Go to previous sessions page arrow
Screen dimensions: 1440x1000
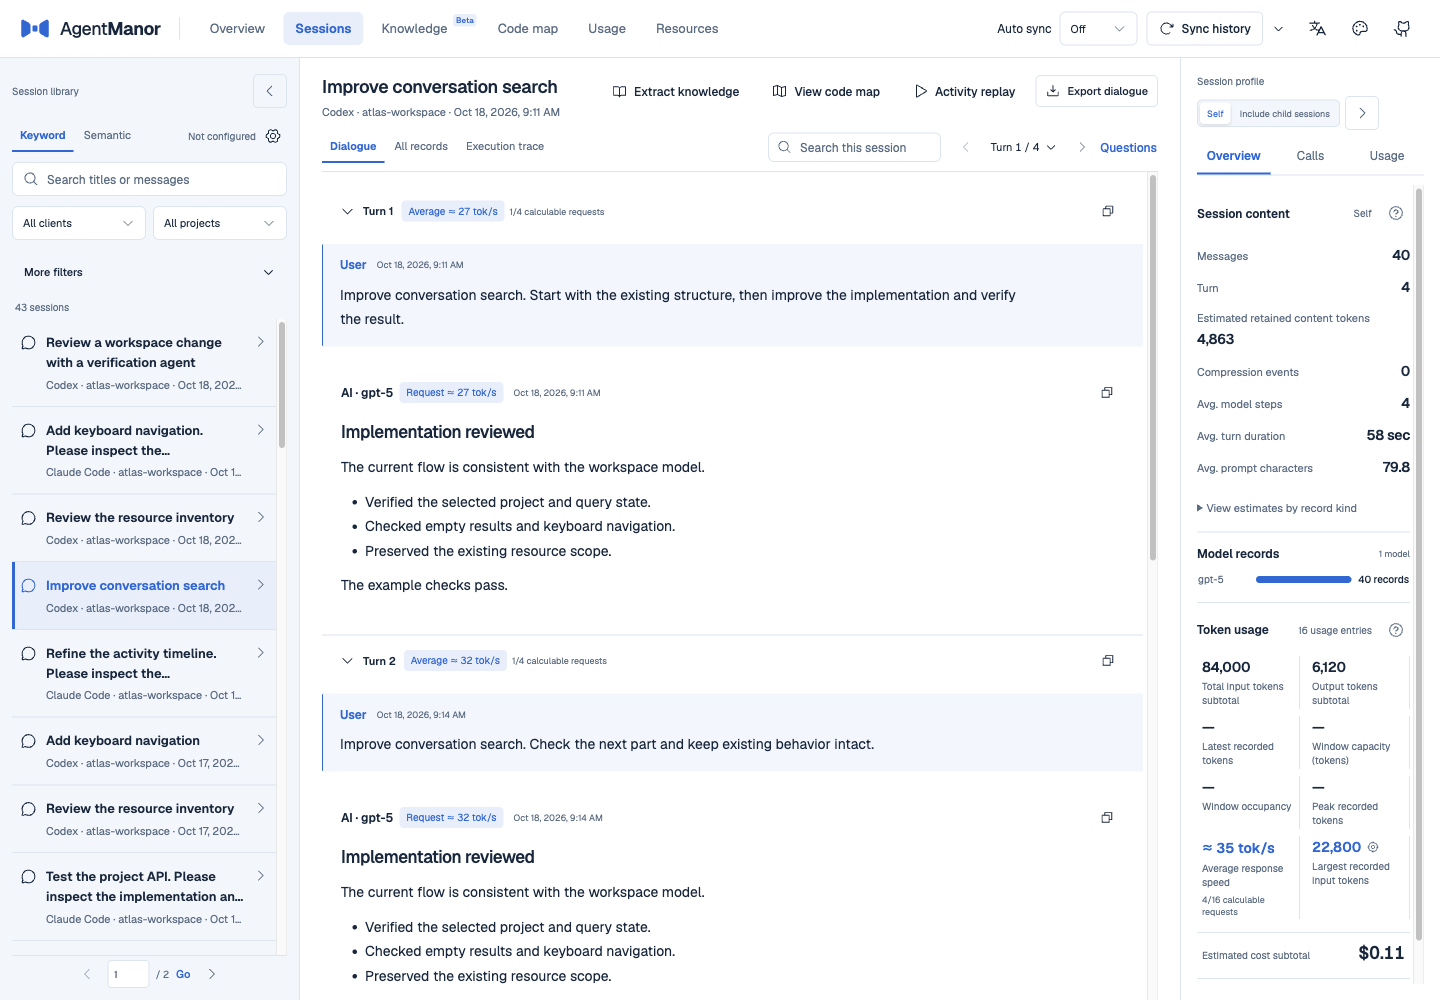tap(87, 974)
